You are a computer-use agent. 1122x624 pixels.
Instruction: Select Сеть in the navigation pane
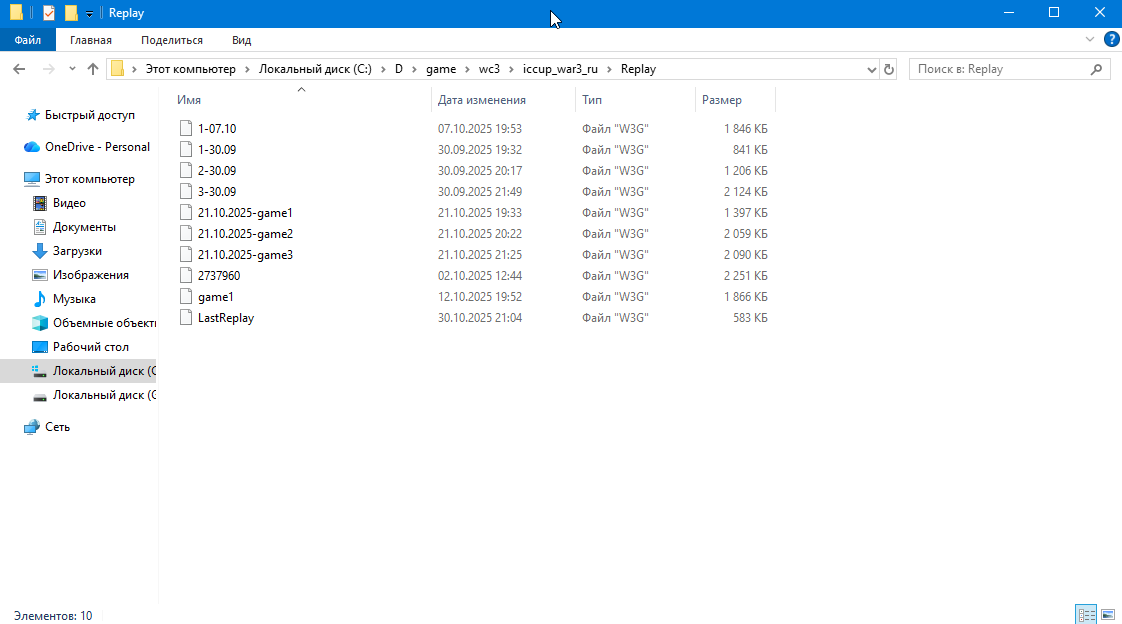coord(57,426)
